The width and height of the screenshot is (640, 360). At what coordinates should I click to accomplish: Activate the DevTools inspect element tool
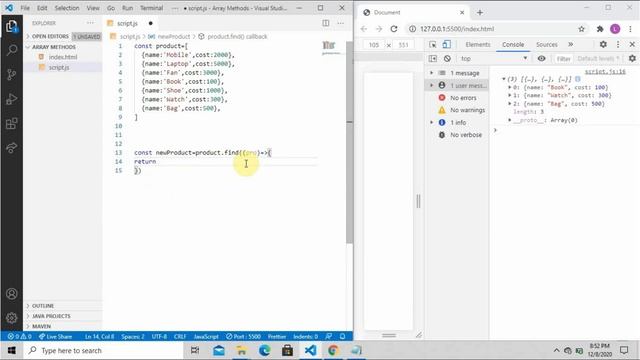433,44
